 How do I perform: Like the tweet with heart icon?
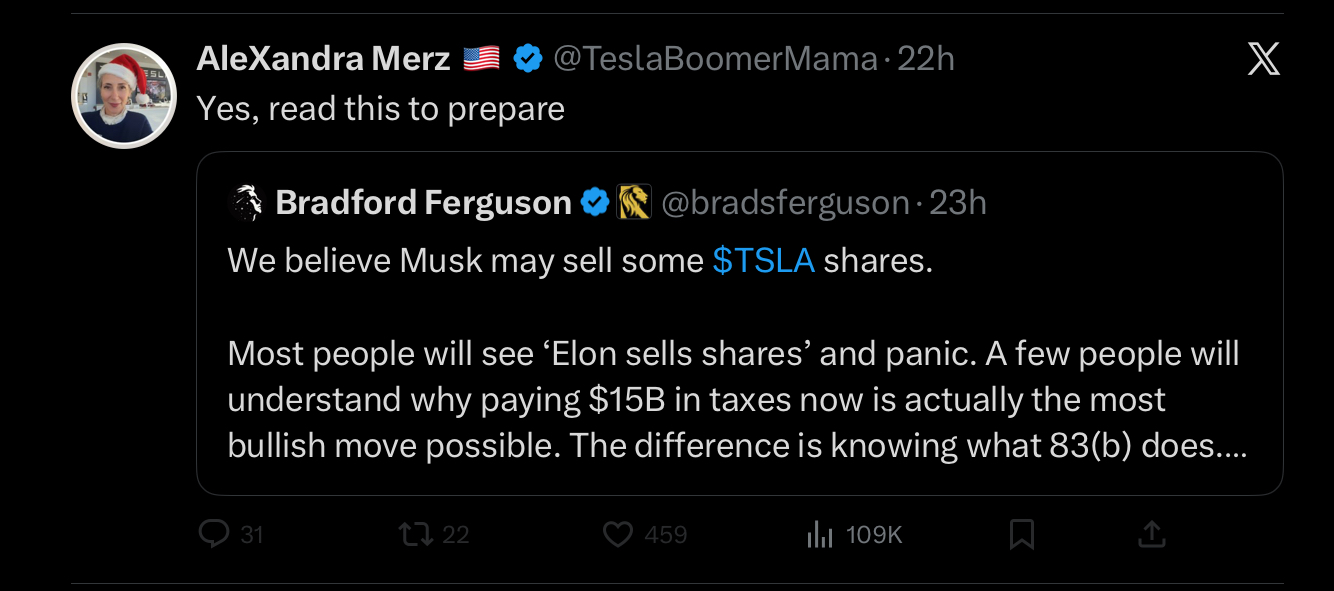tap(618, 535)
